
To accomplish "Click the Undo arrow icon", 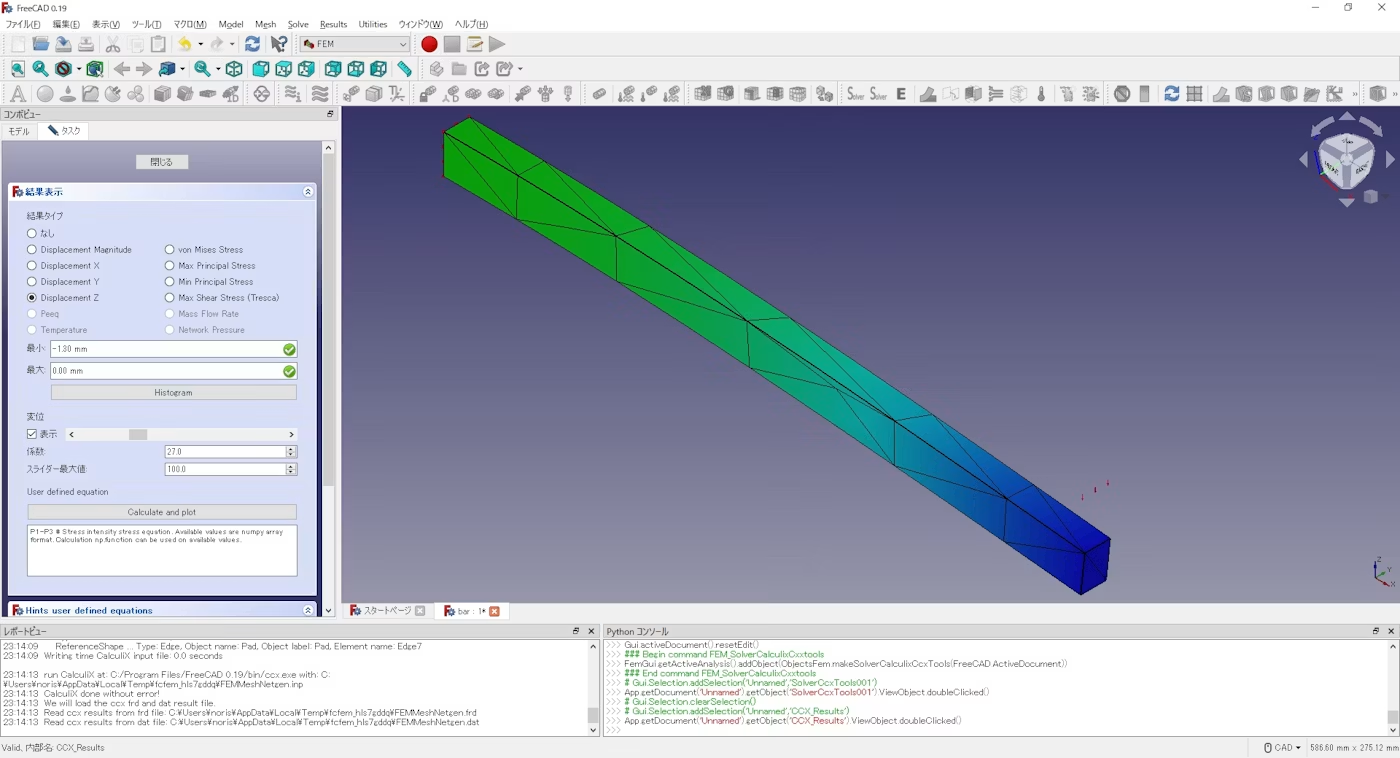I will (185, 44).
